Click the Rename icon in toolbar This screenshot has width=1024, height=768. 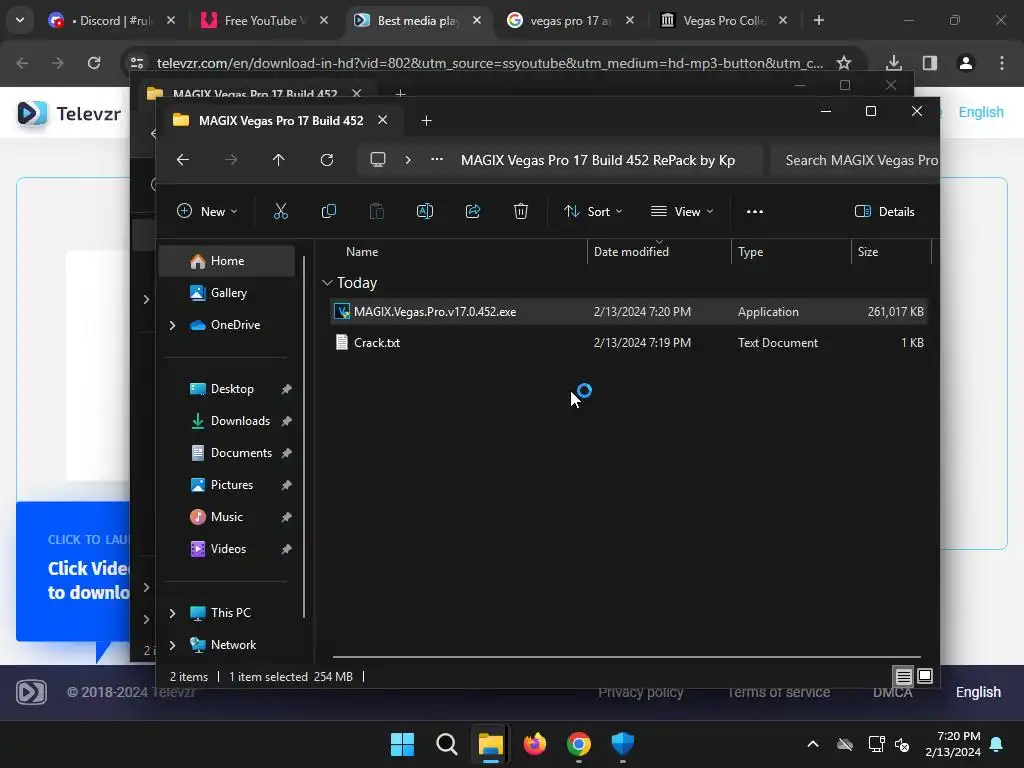[x=424, y=211]
